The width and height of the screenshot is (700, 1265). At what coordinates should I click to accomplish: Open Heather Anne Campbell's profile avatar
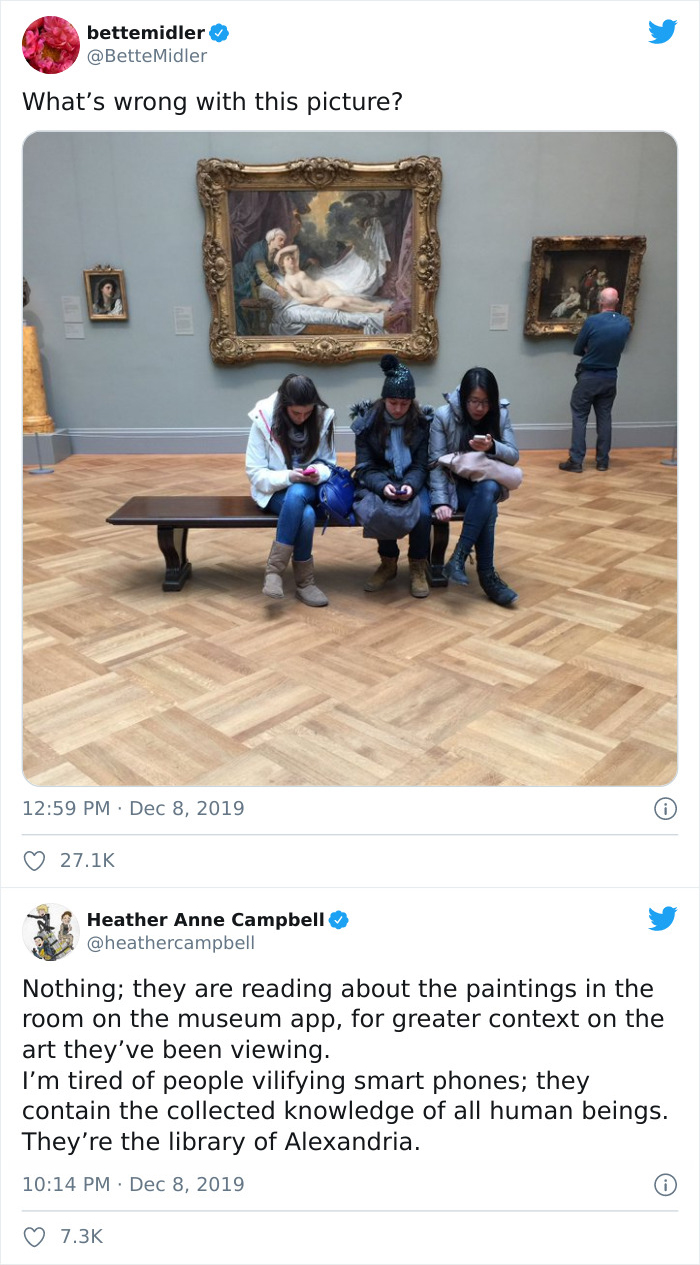tap(51, 932)
